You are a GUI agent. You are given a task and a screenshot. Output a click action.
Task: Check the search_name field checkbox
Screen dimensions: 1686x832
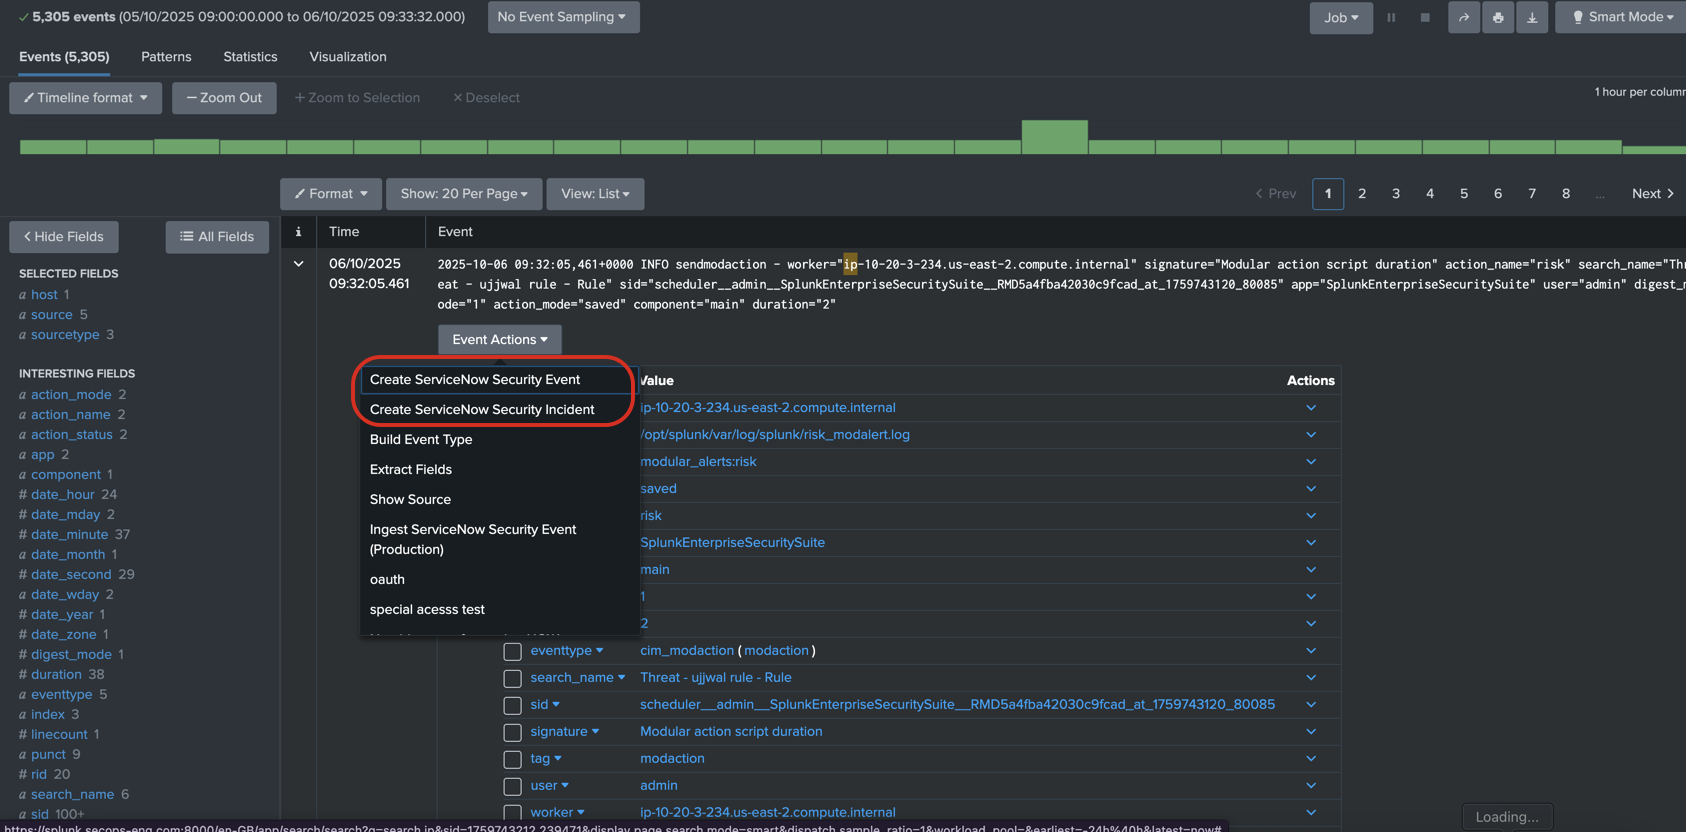[512, 679]
